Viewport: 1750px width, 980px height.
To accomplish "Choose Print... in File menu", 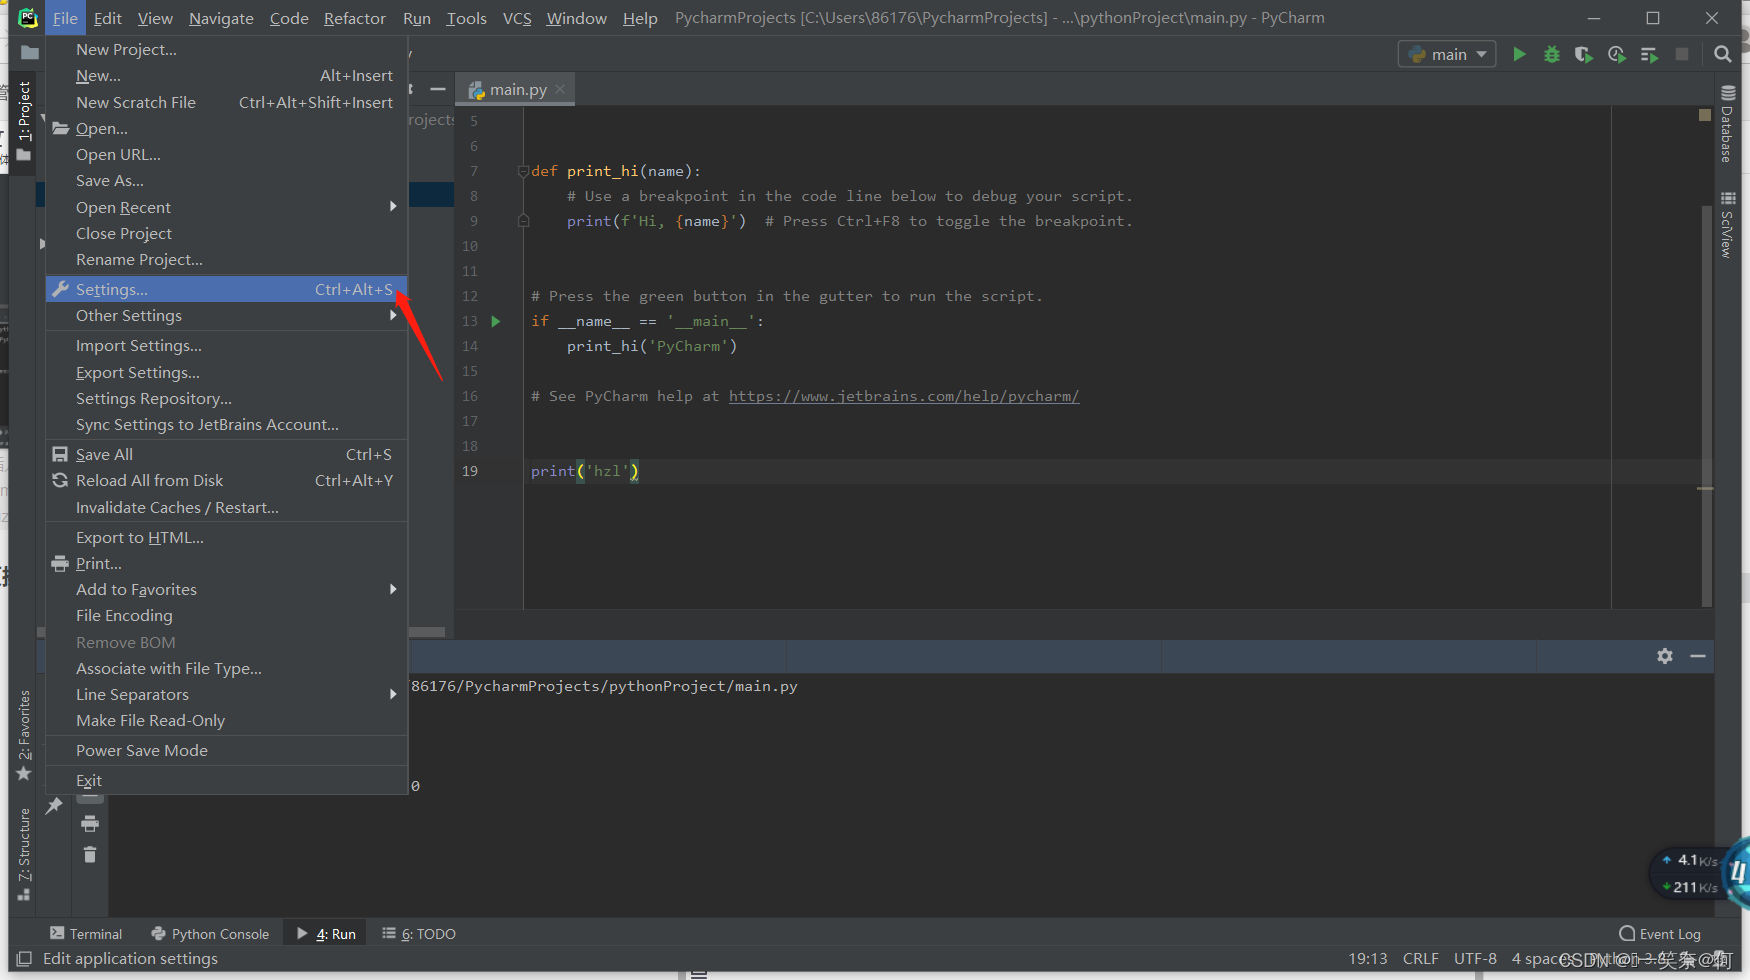I will coord(227,563).
